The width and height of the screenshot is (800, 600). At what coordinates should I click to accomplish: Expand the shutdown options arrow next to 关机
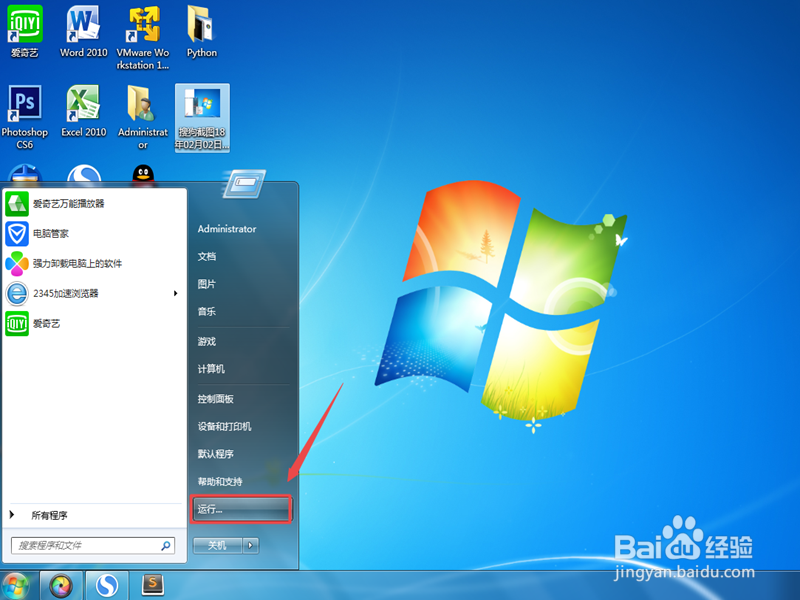click(x=250, y=545)
